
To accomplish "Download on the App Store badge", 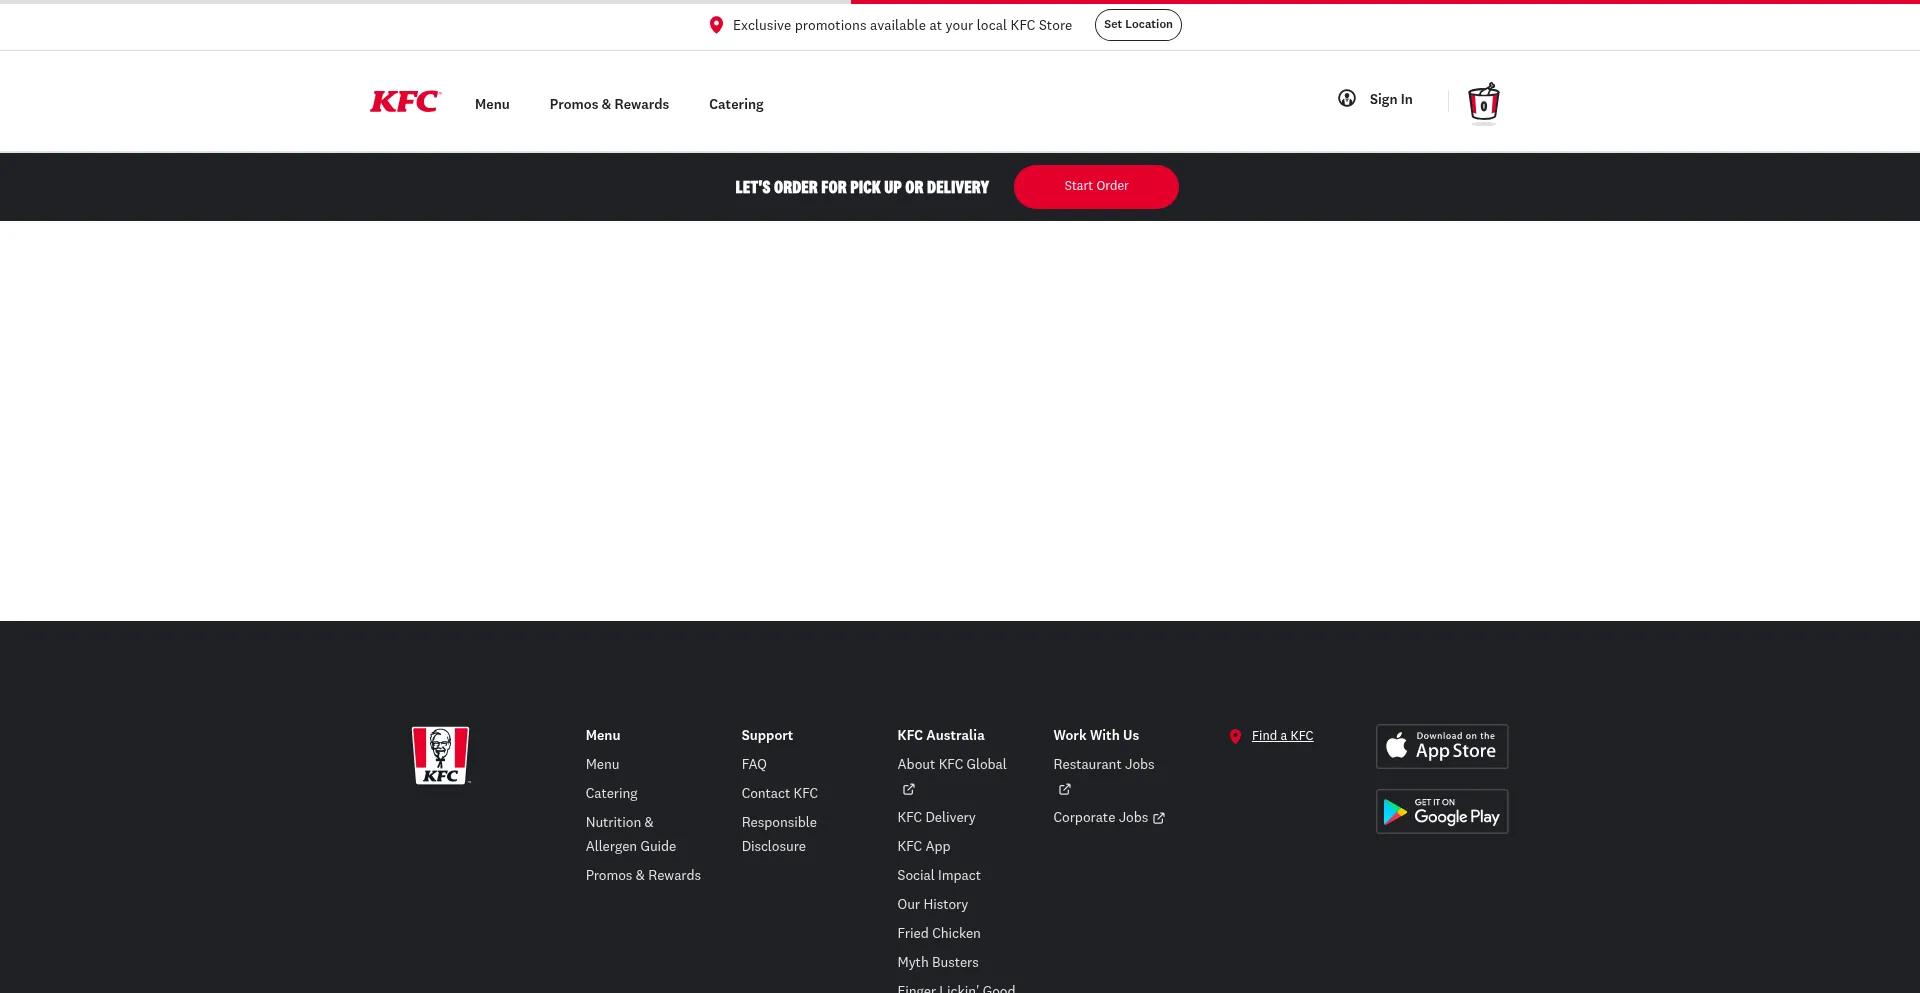I will pos(1441,746).
